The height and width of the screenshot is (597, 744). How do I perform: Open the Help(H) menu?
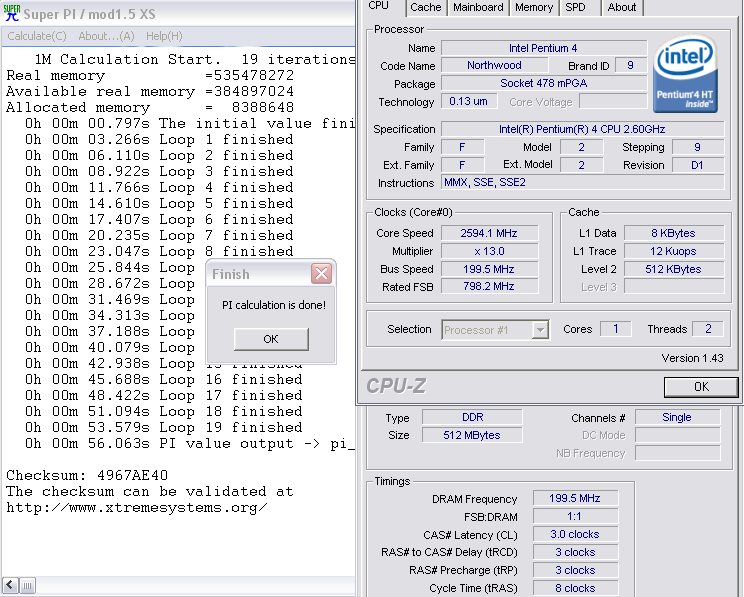pyautogui.click(x=164, y=36)
